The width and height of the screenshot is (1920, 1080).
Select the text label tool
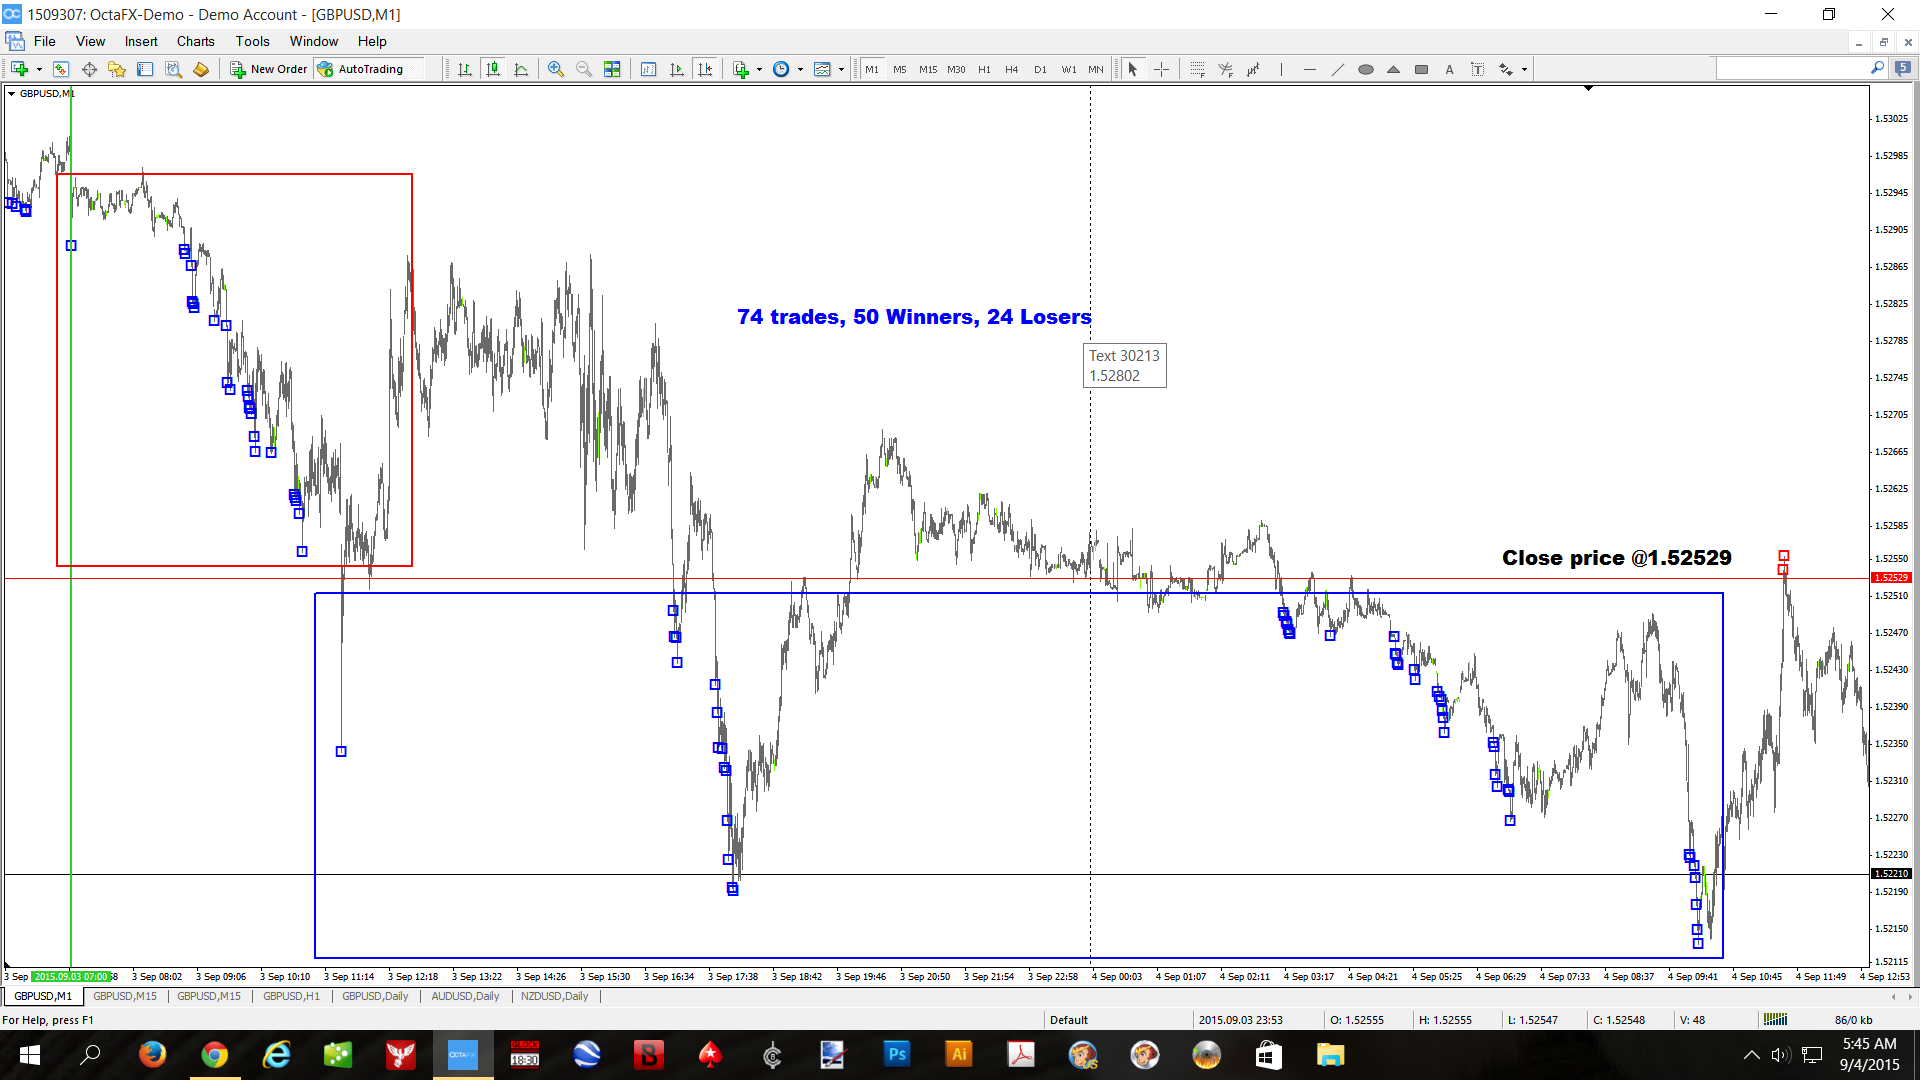pos(1477,69)
